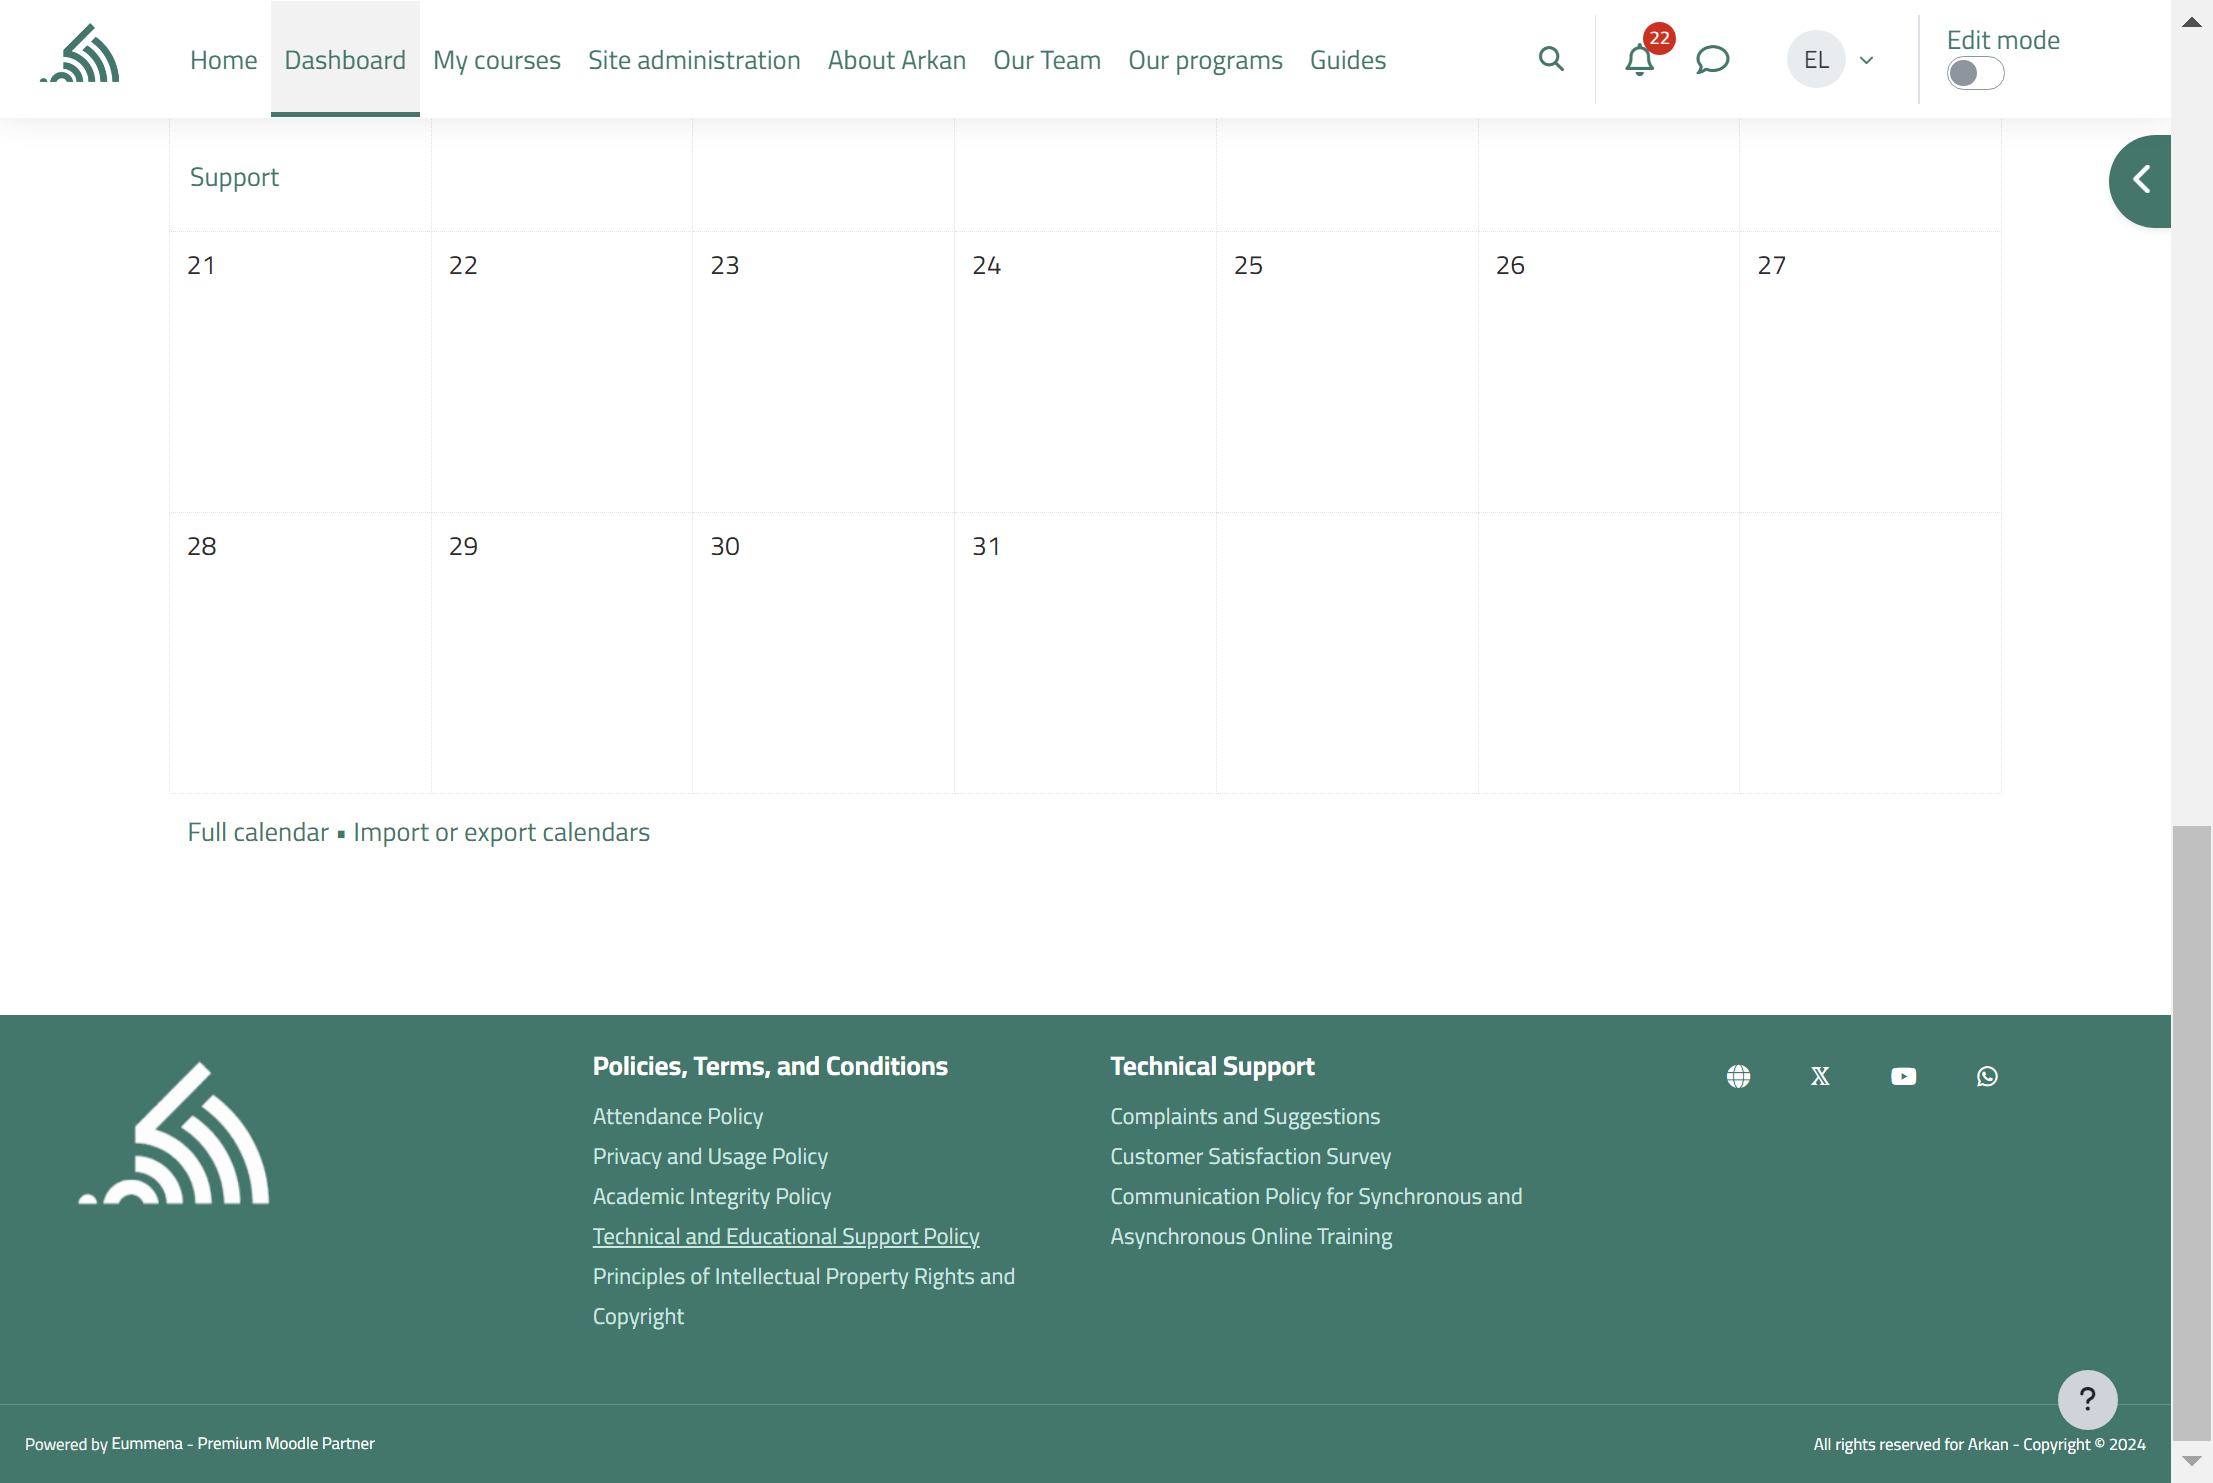Screen dimensions: 2213x1483
Task: Open the Attendance Policy link
Action: (x=678, y=1116)
